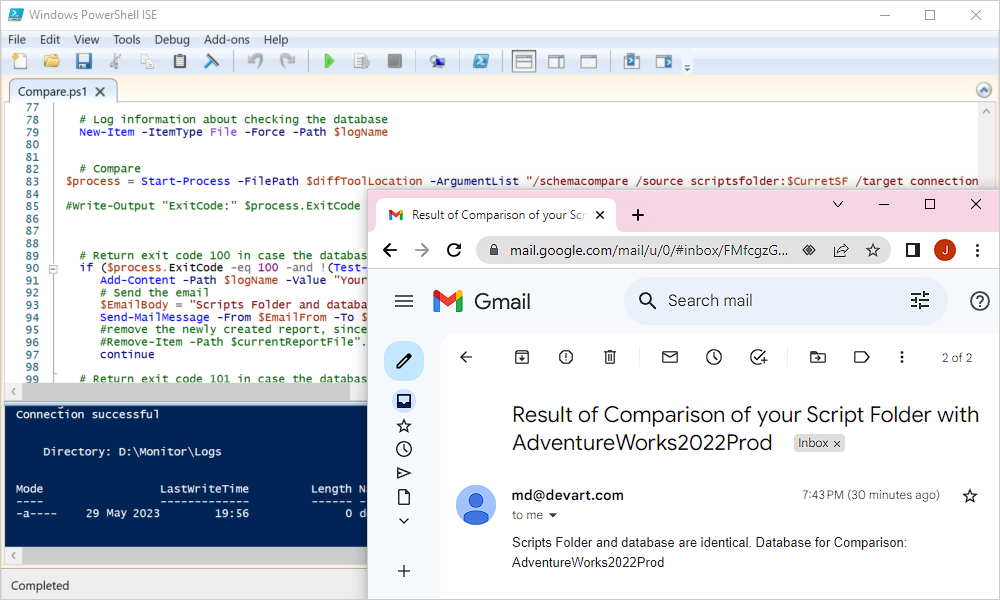
Task: Click the Search mail field
Action: coord(784,300)
